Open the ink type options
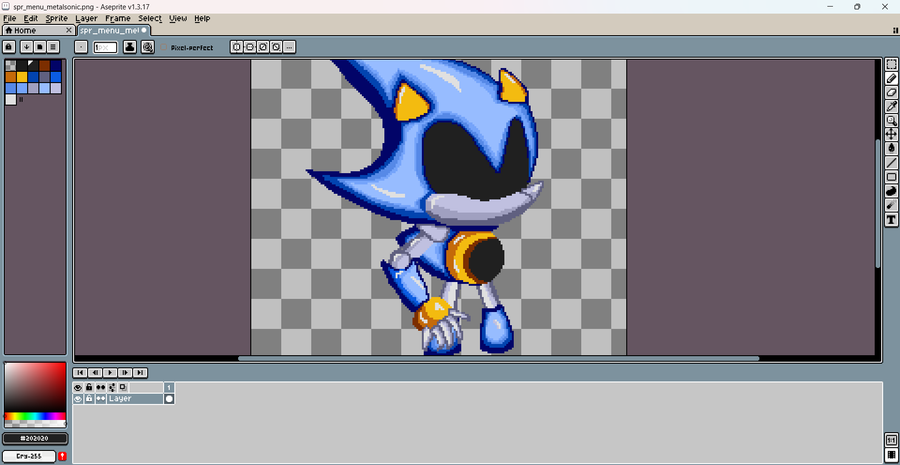Image resolution: width=900 pixels, height=465 pixels. pos(130,47)
